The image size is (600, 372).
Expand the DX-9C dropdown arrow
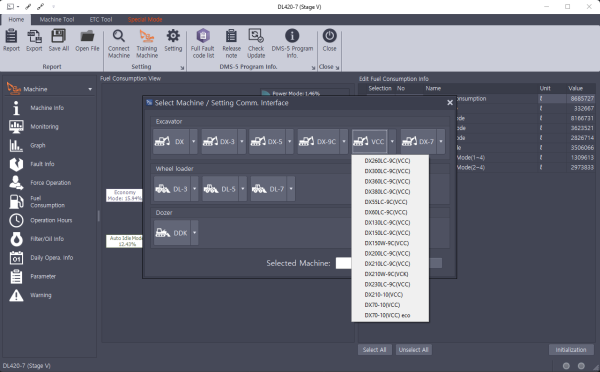pyautogui.click(x=344, y=142)
